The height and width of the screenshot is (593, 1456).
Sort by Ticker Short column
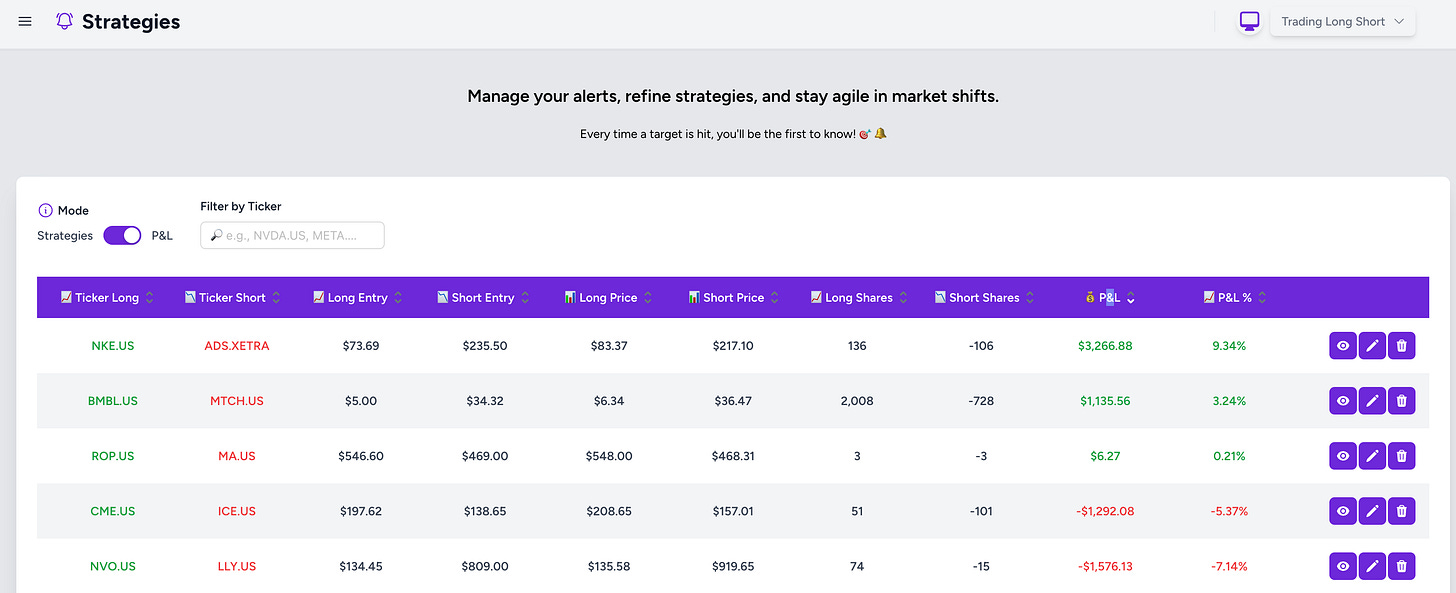[233, 297]
